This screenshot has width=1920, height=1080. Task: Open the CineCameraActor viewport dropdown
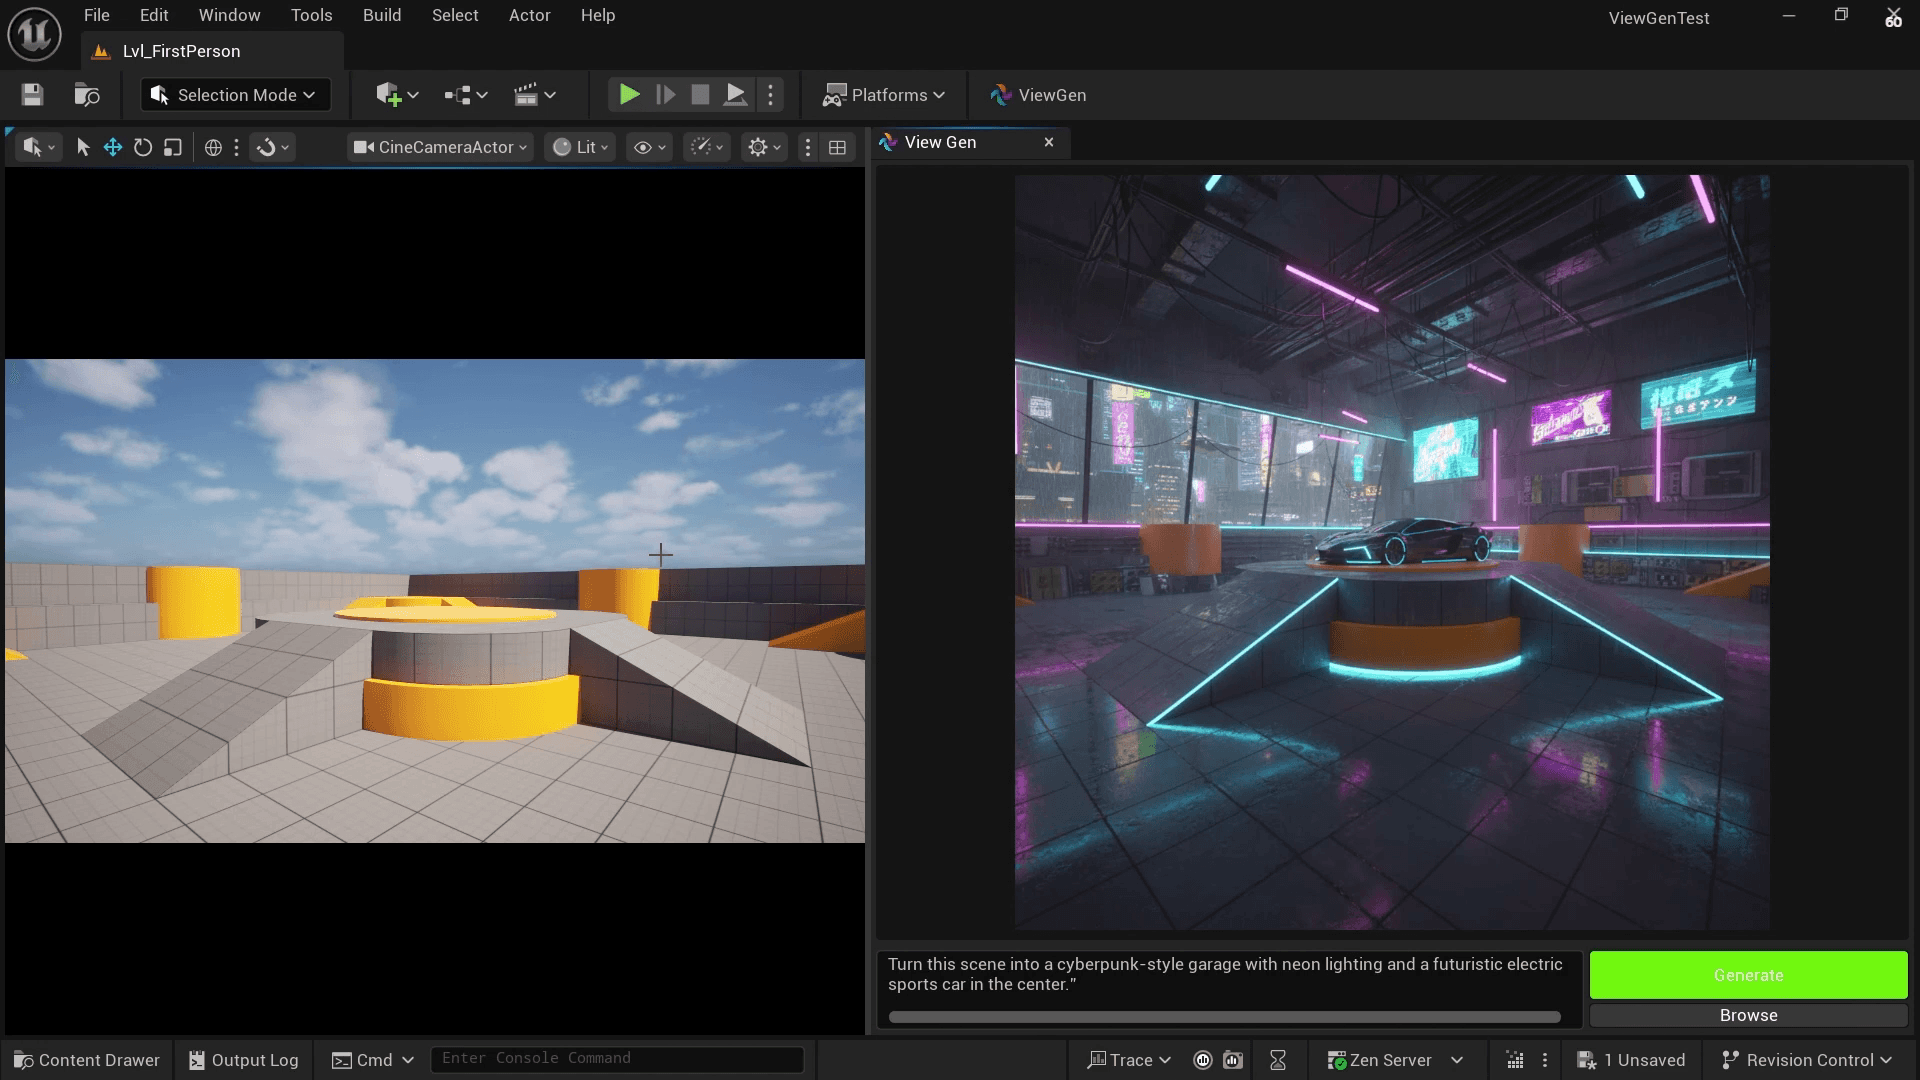(x=440, y=147)
